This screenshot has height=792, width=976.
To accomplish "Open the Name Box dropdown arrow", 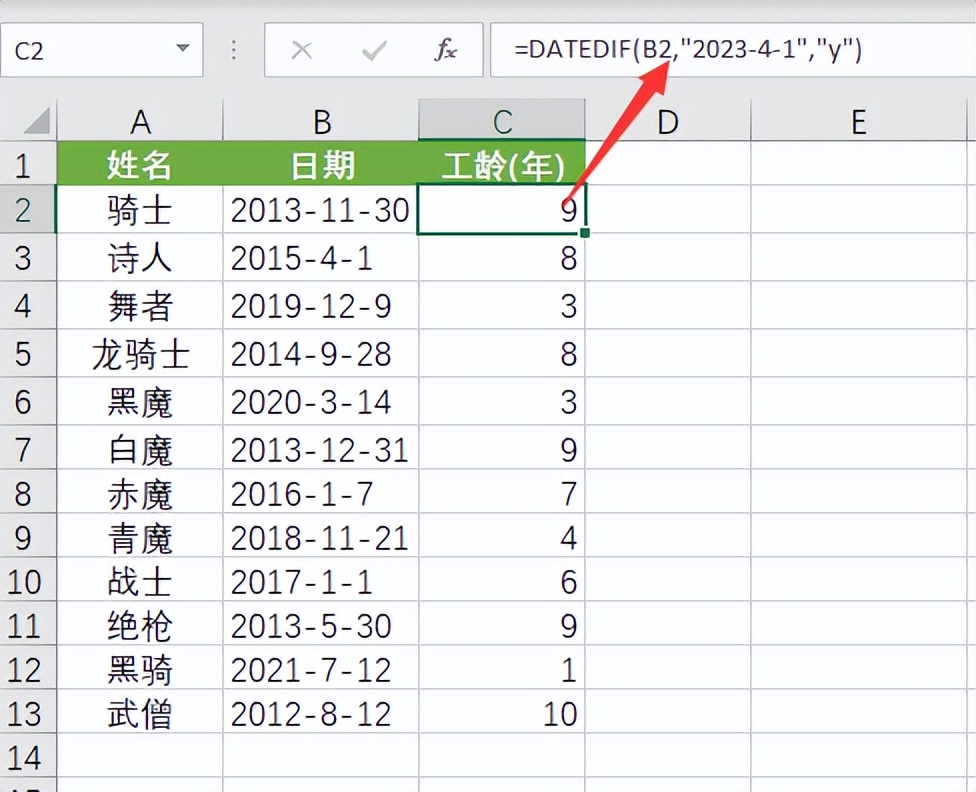I will coord(182,49).
